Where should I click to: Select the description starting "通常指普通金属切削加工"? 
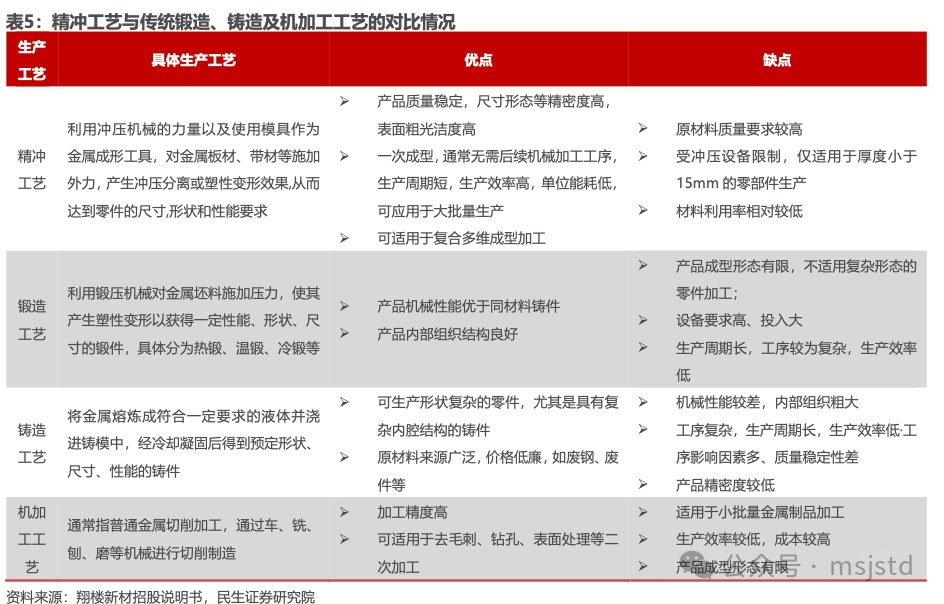pos(193,539)
